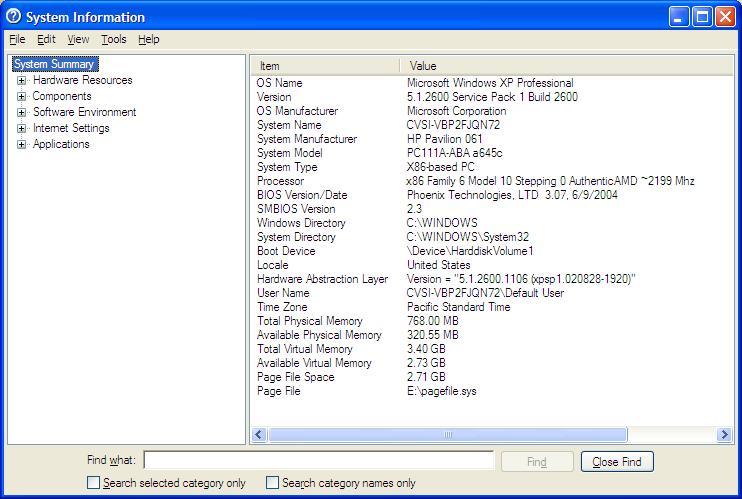Click the Find button
Screen dimensions: 742x499
point(537,462)
